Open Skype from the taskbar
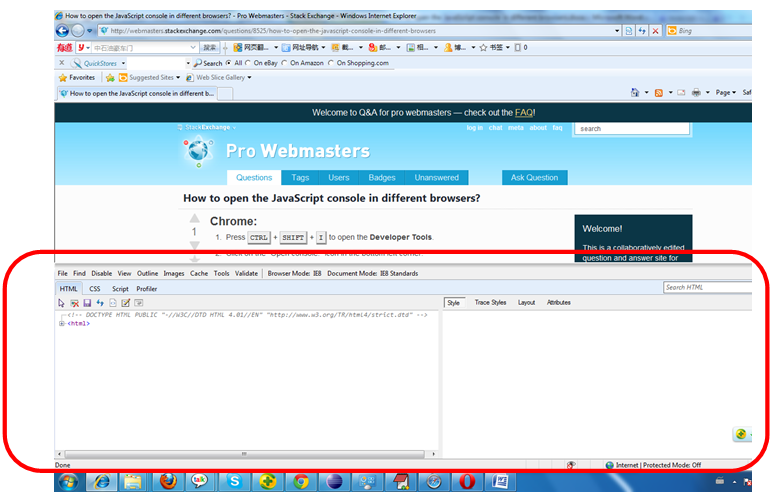The width and height of the screenshot is (783, 504). point(235,482)
